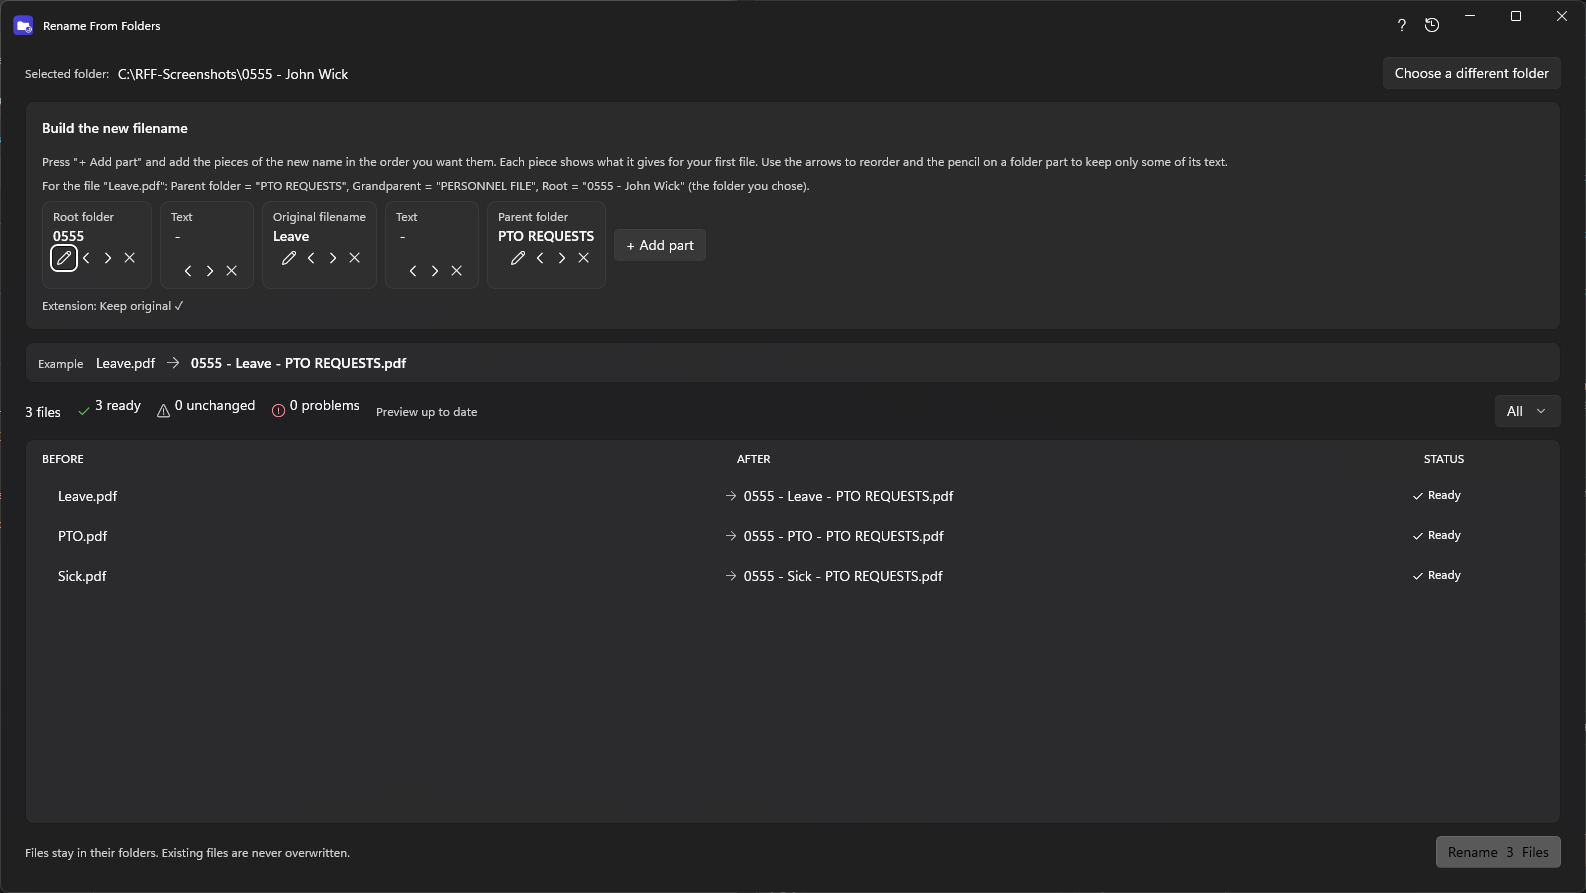Move the Parent folder part left
The image size is (1586, 893).
(x=541, y=258)
